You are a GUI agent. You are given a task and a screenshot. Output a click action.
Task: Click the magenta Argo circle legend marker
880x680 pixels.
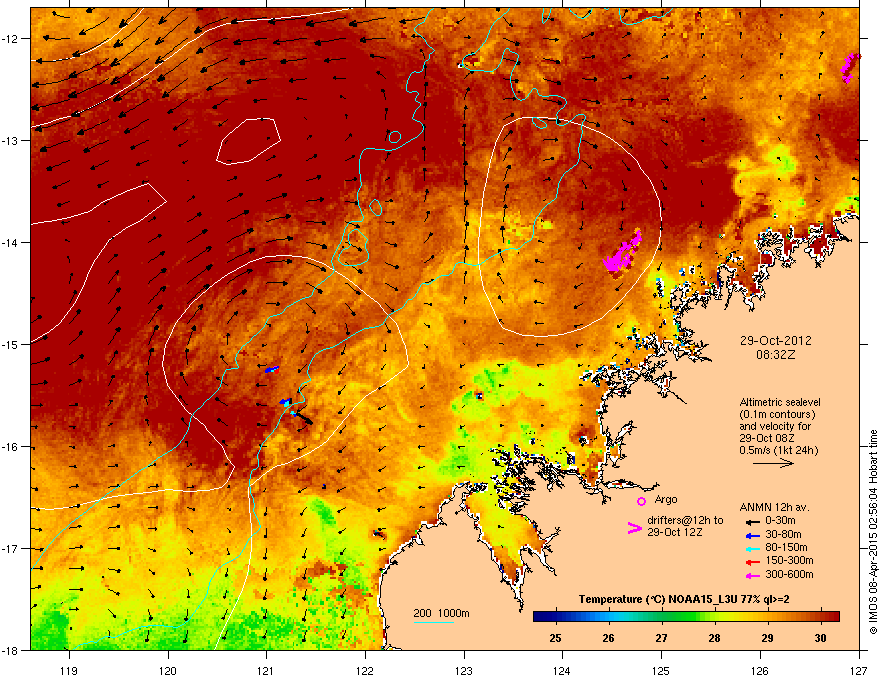[x=641, y=501]
